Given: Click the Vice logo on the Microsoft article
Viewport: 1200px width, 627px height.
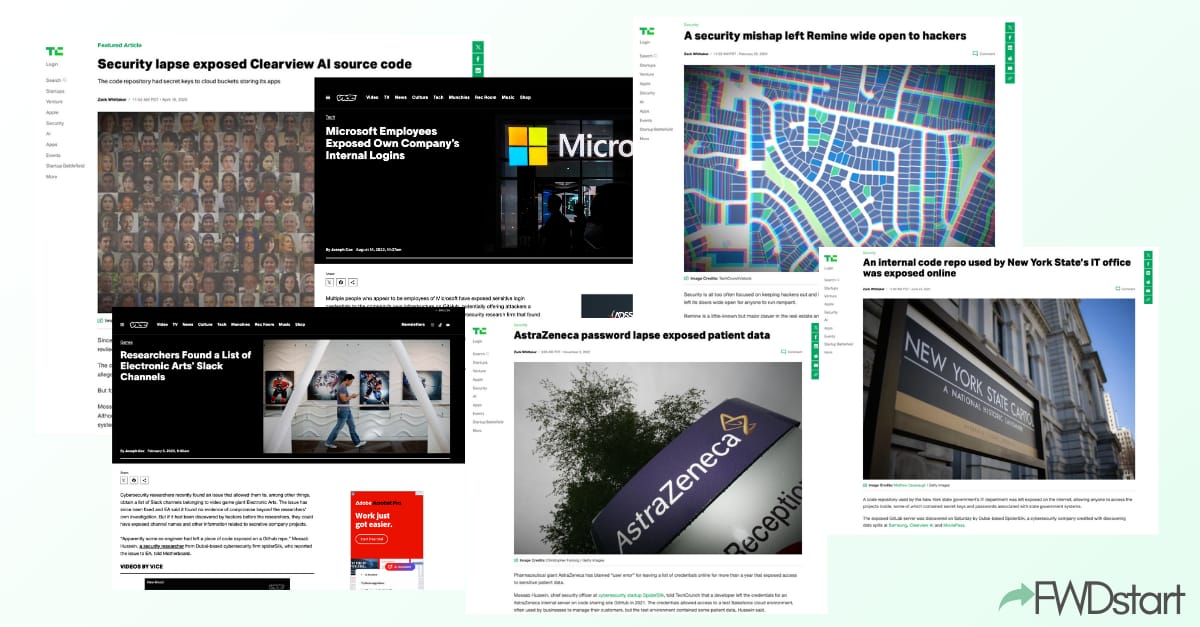Looking at the screenshot, I should (346, 97).
